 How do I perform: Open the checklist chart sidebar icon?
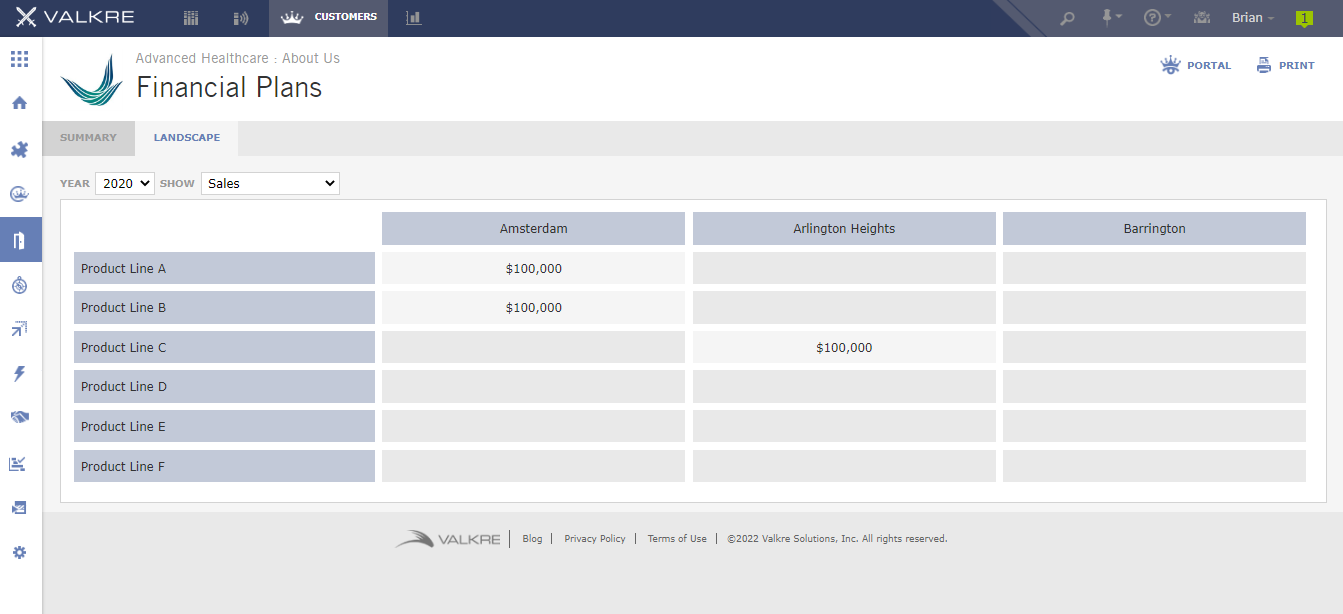point(19,463)
